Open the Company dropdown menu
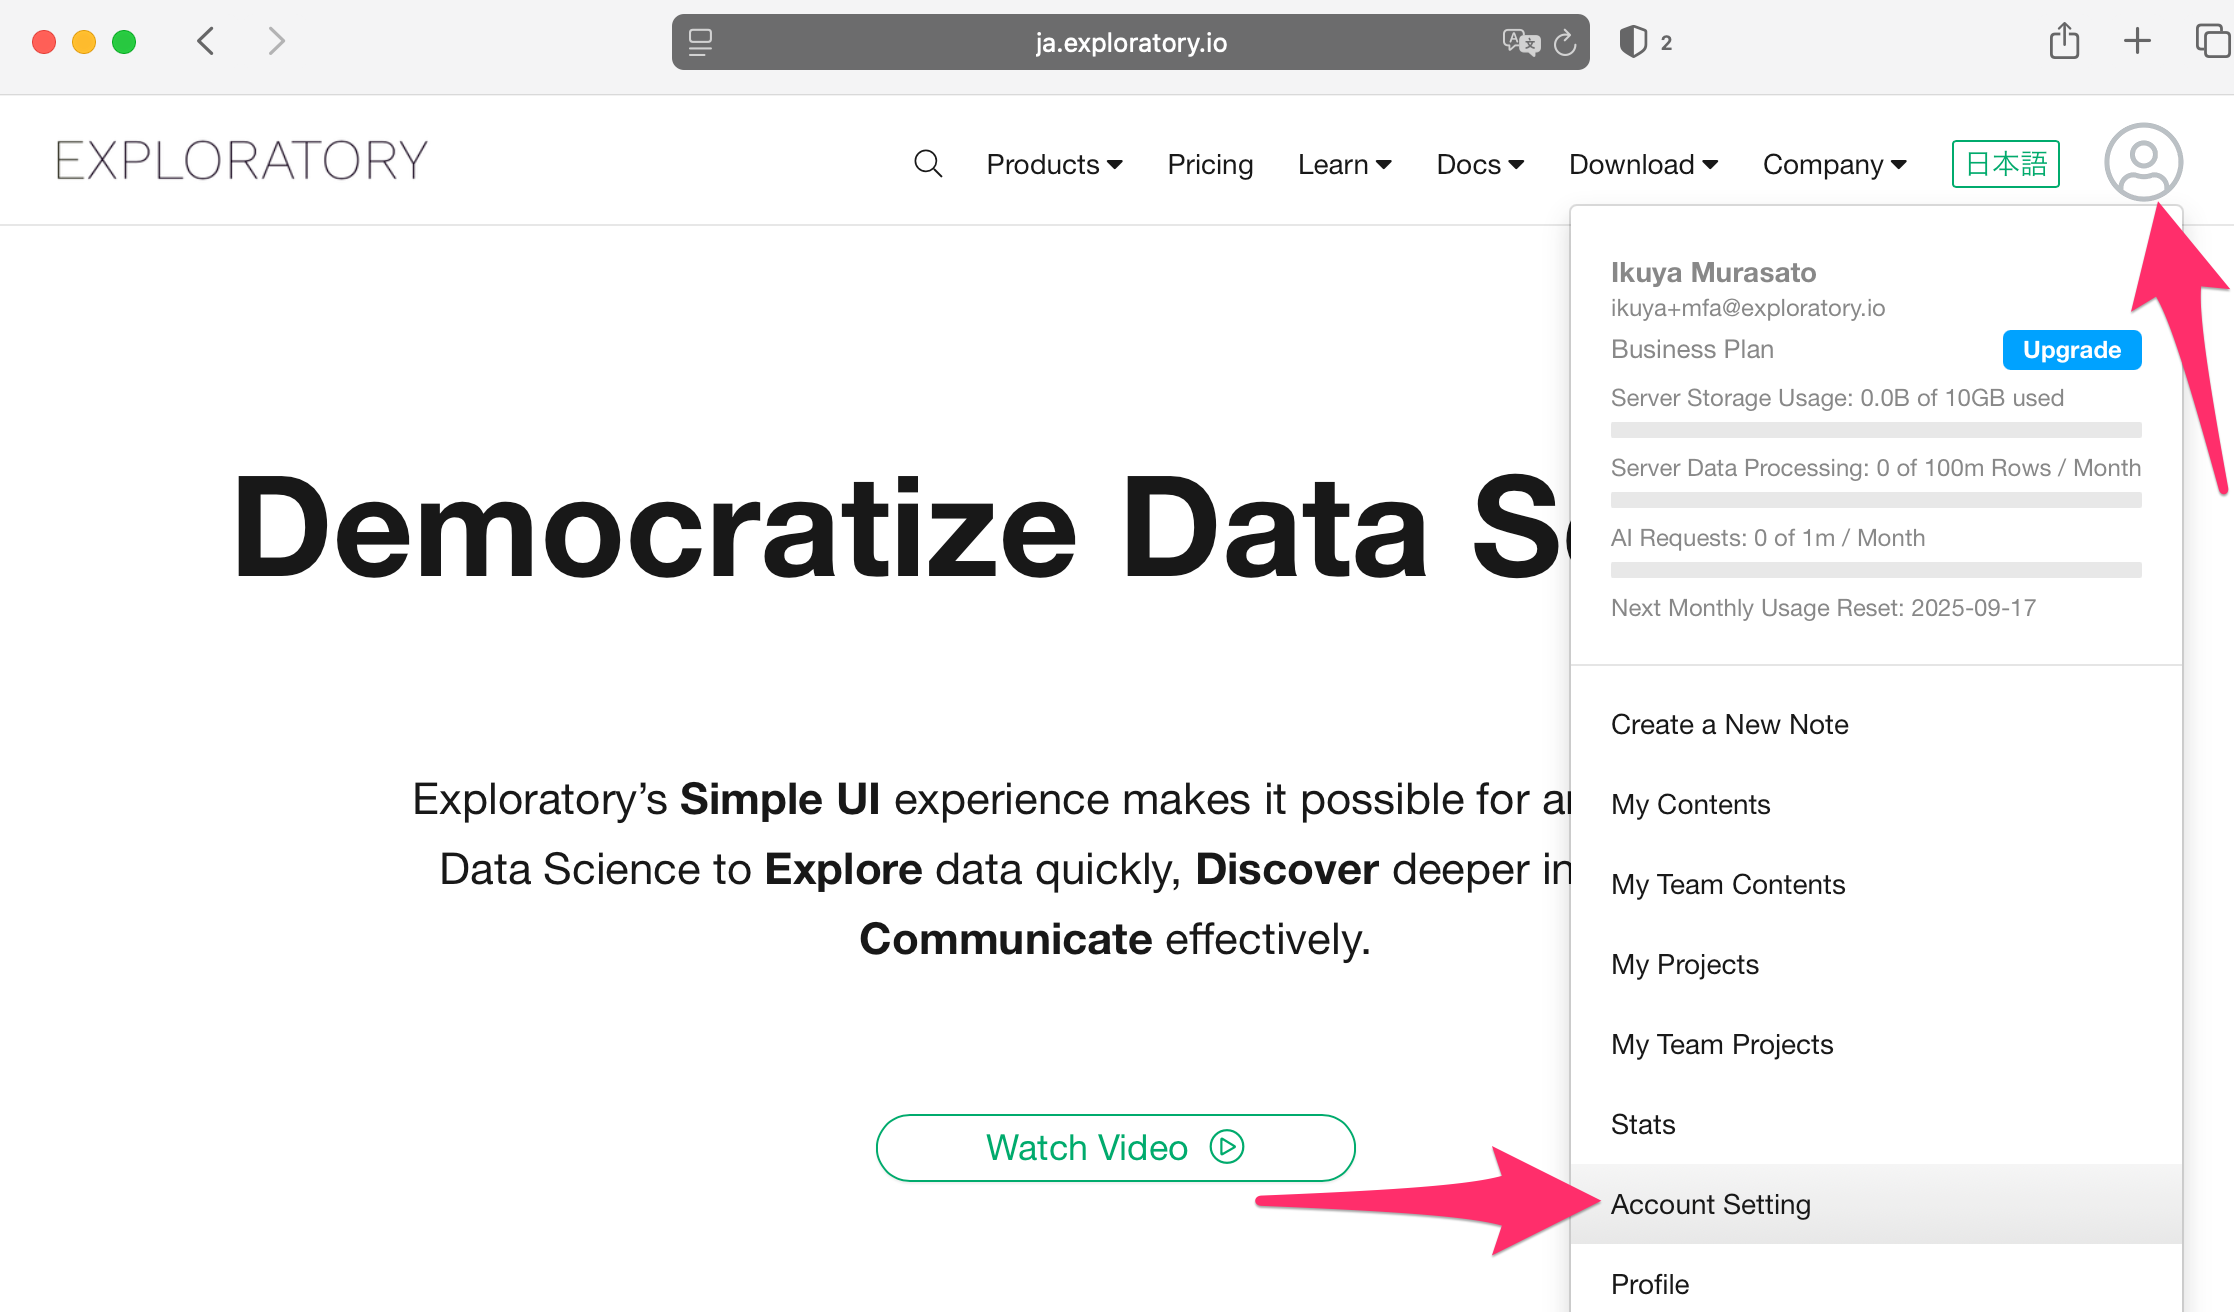The image size is (2234, 1312). [x=1834, y=164]
